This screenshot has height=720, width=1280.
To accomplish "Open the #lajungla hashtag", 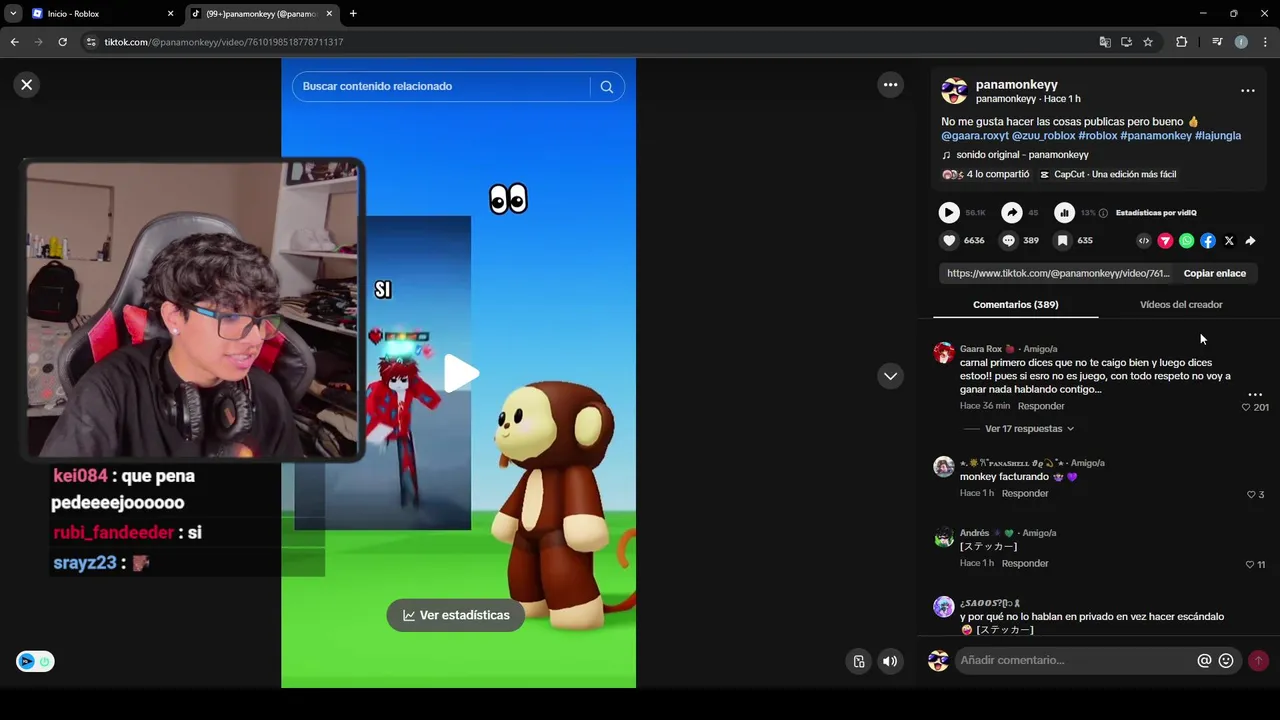I will point(1218,136).
